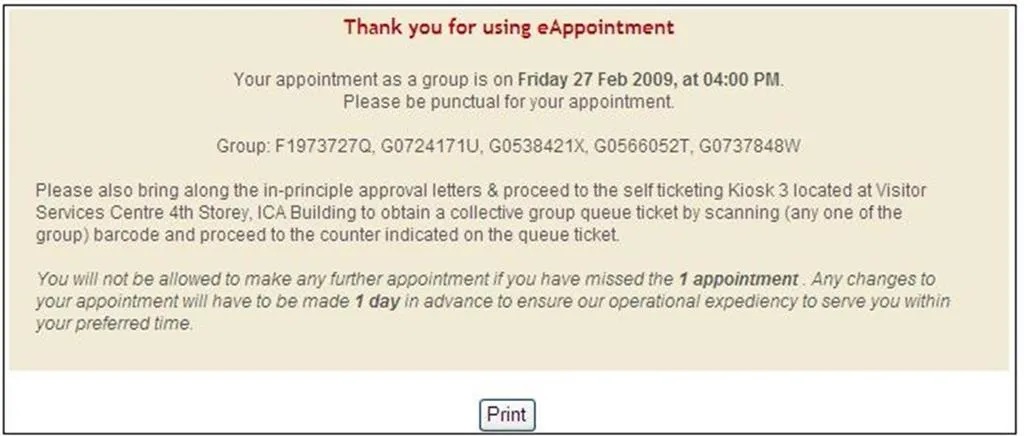Click group ID G0737848W
The image size is (1024, 436).
pos(750,146)
